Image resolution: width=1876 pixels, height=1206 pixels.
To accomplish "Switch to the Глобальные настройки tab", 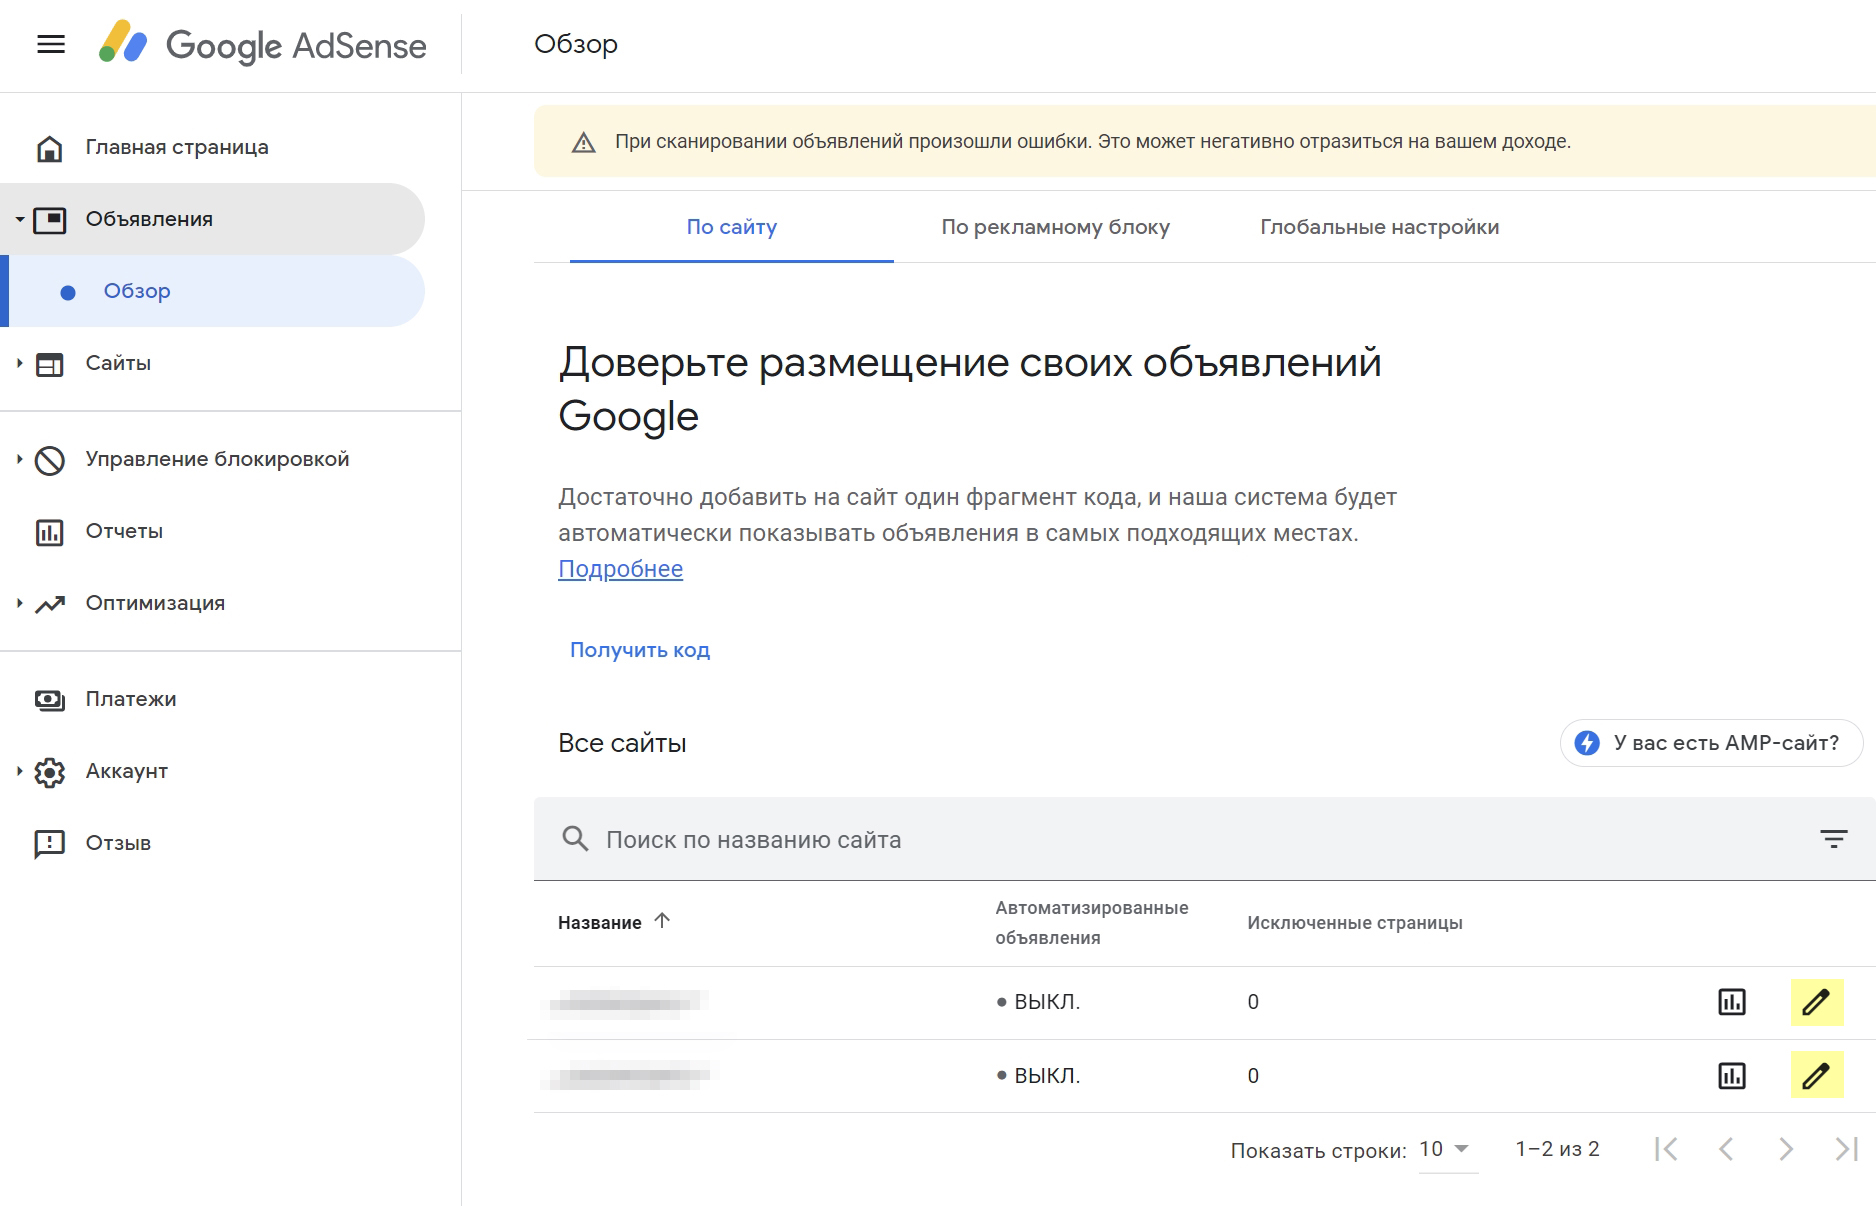I will (1380, 227).
